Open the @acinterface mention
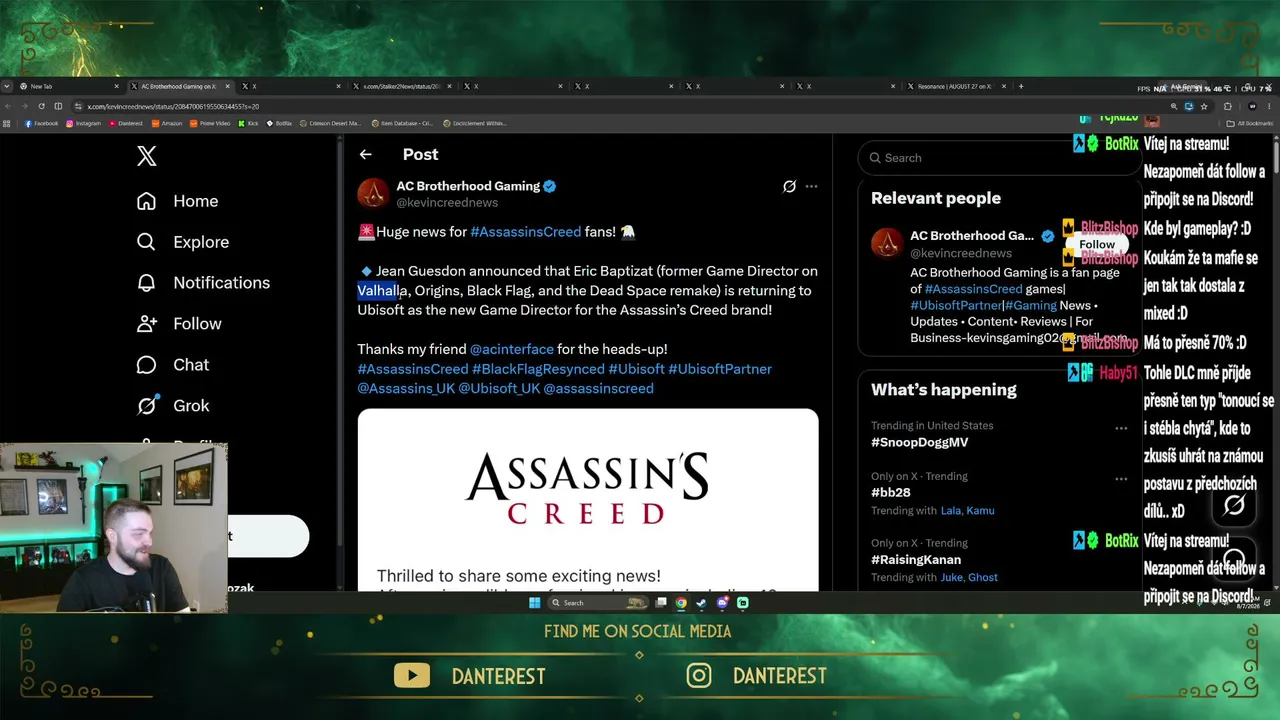This screenshot has height=720, width=1280. (x=512, y=349)
